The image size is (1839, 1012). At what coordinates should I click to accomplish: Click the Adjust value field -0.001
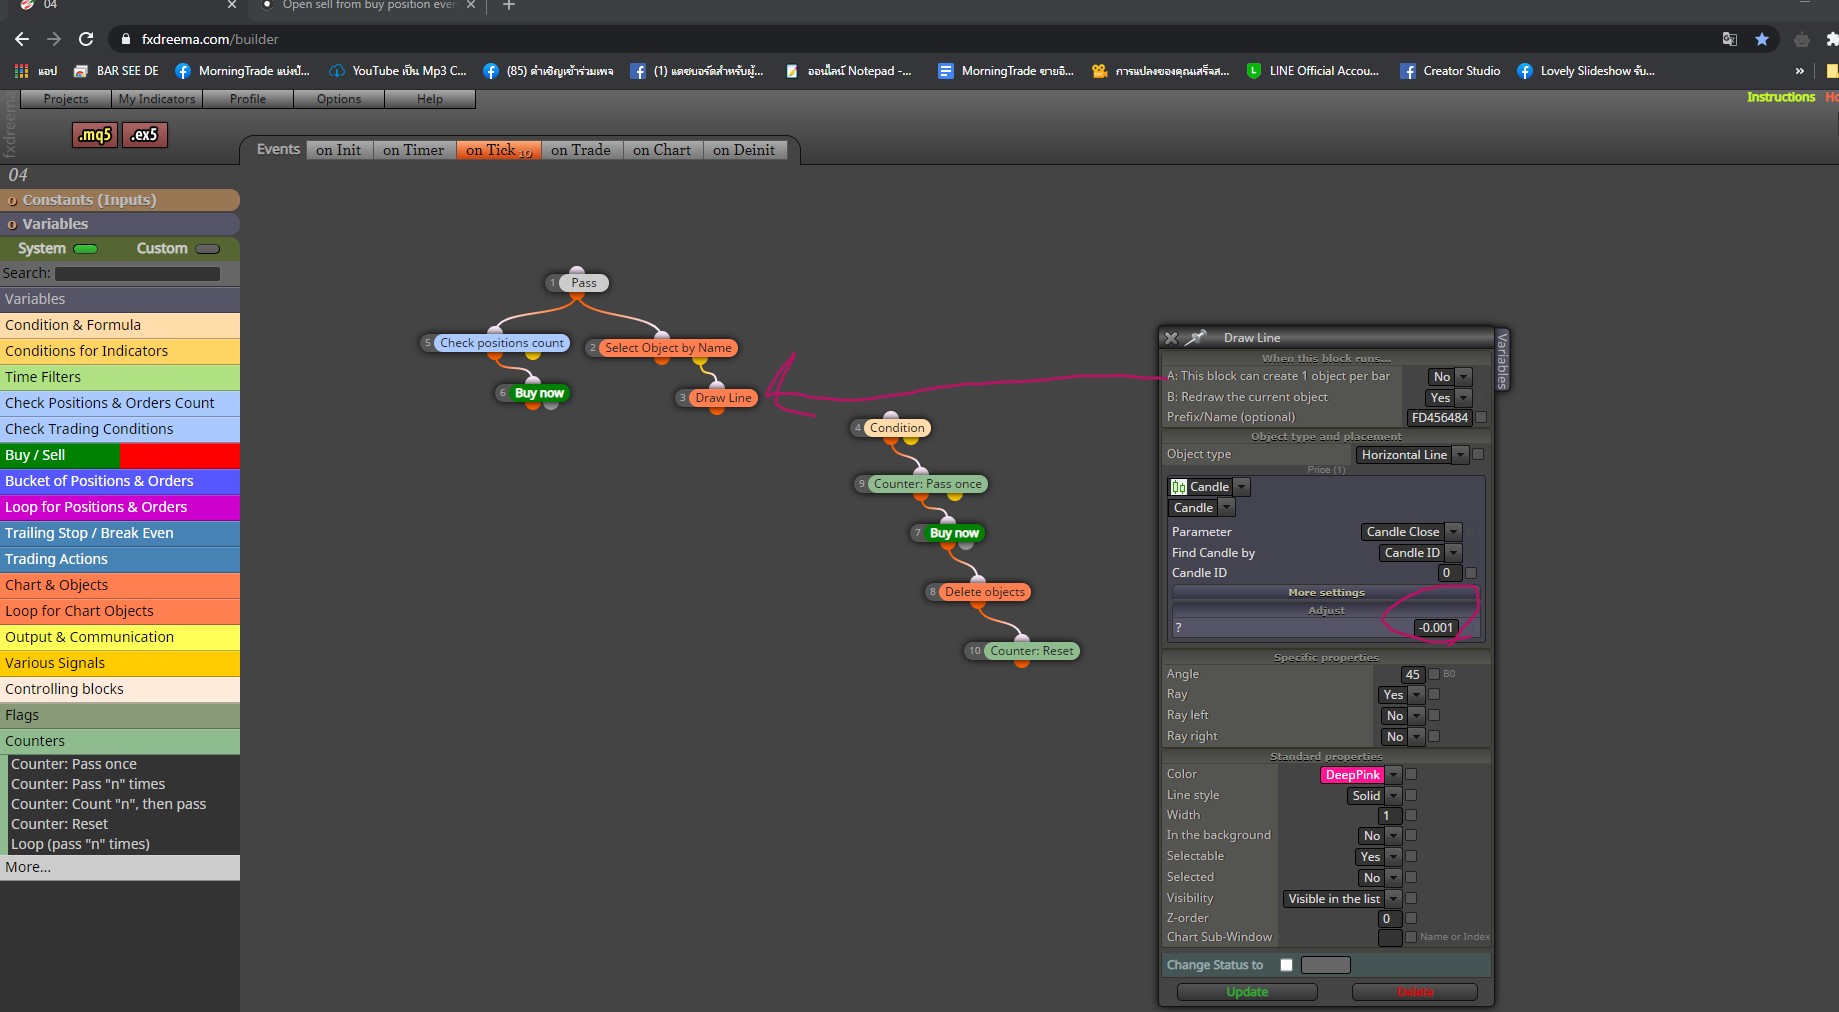click(1436, 628)
